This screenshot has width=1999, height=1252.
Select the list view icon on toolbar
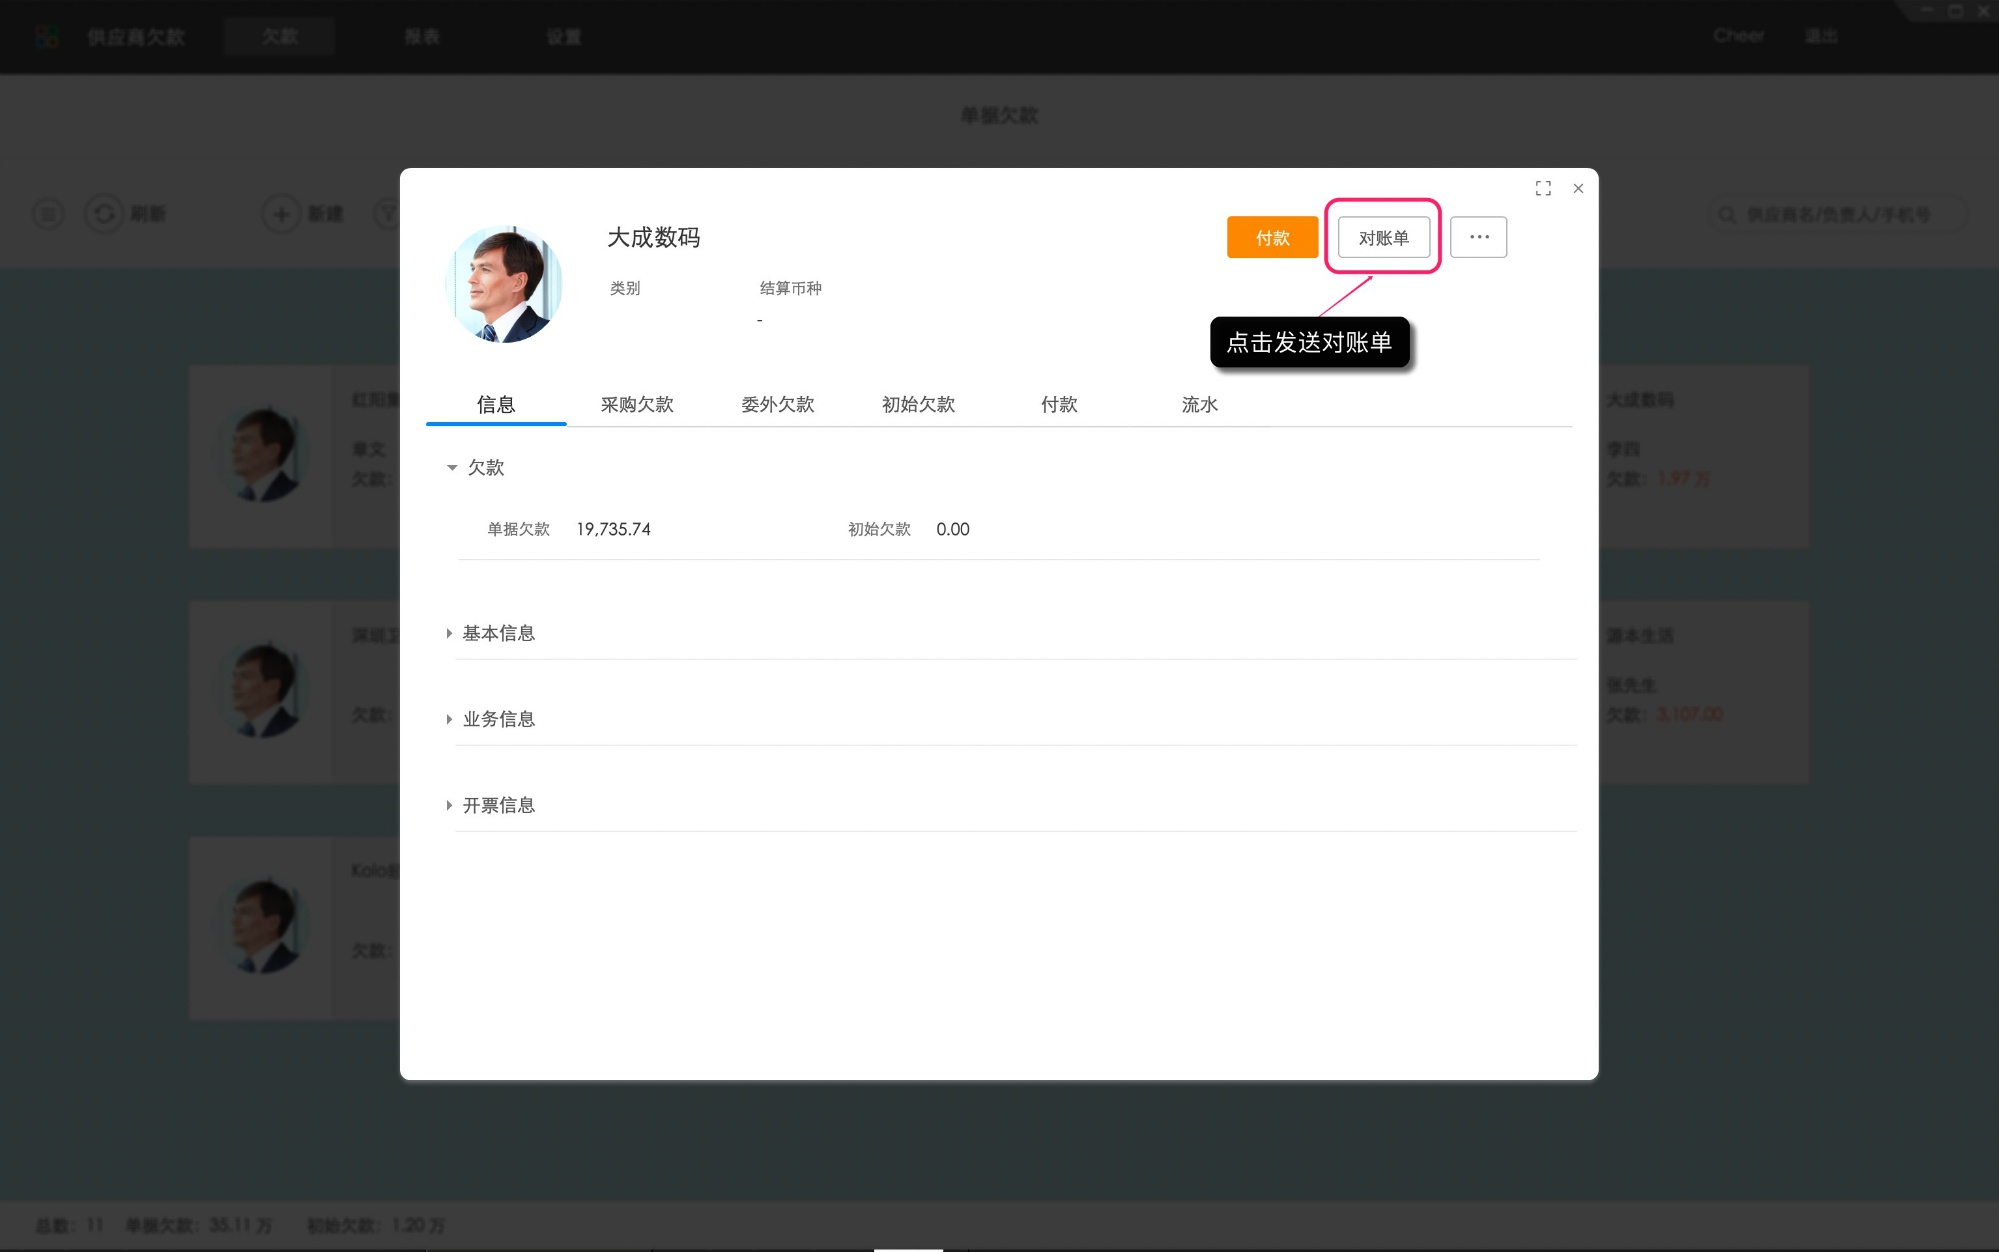47,213
